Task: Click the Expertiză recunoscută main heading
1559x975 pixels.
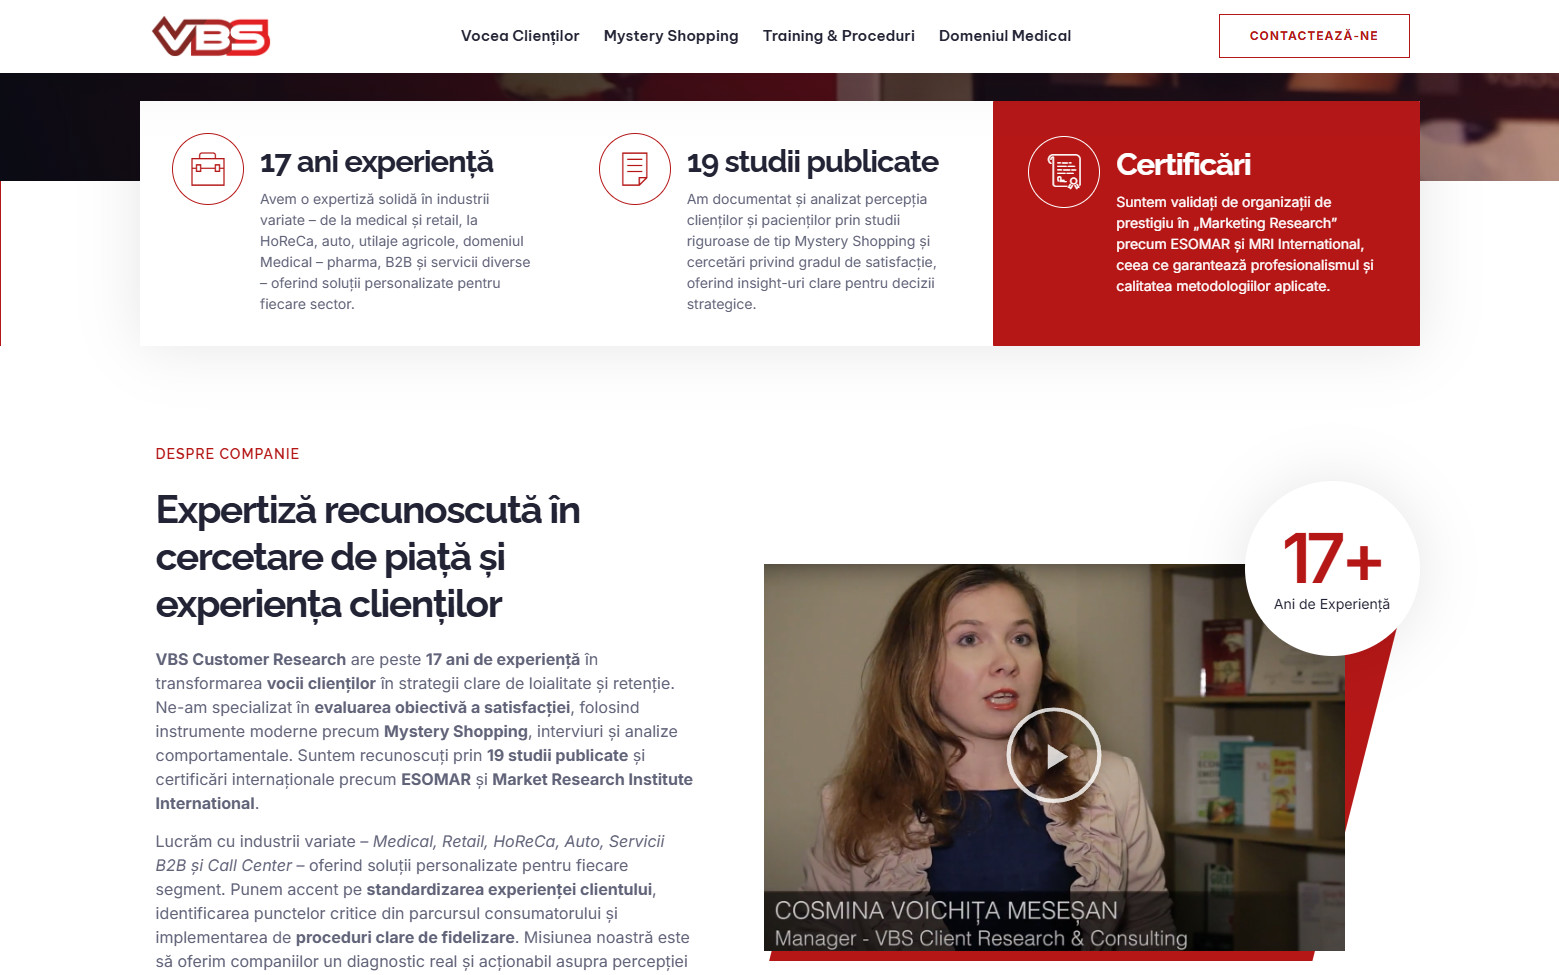Action: [368, 557]
